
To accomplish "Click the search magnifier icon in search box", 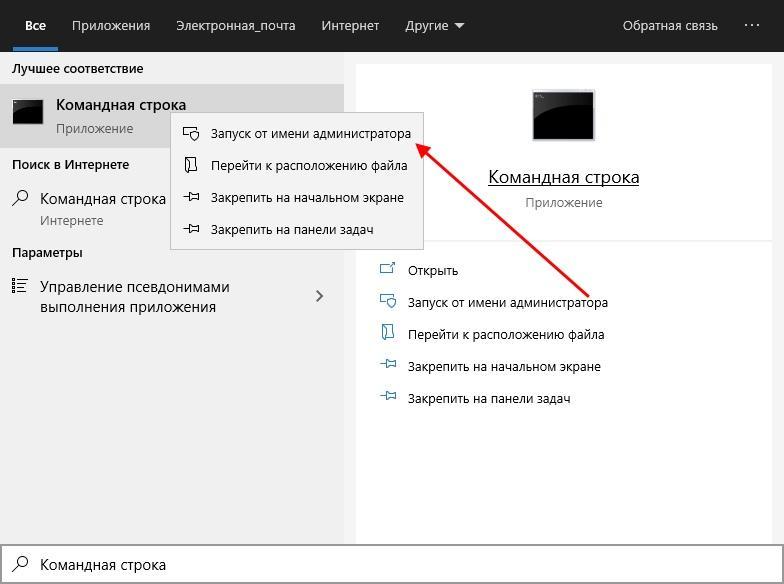I will [20, 564].
